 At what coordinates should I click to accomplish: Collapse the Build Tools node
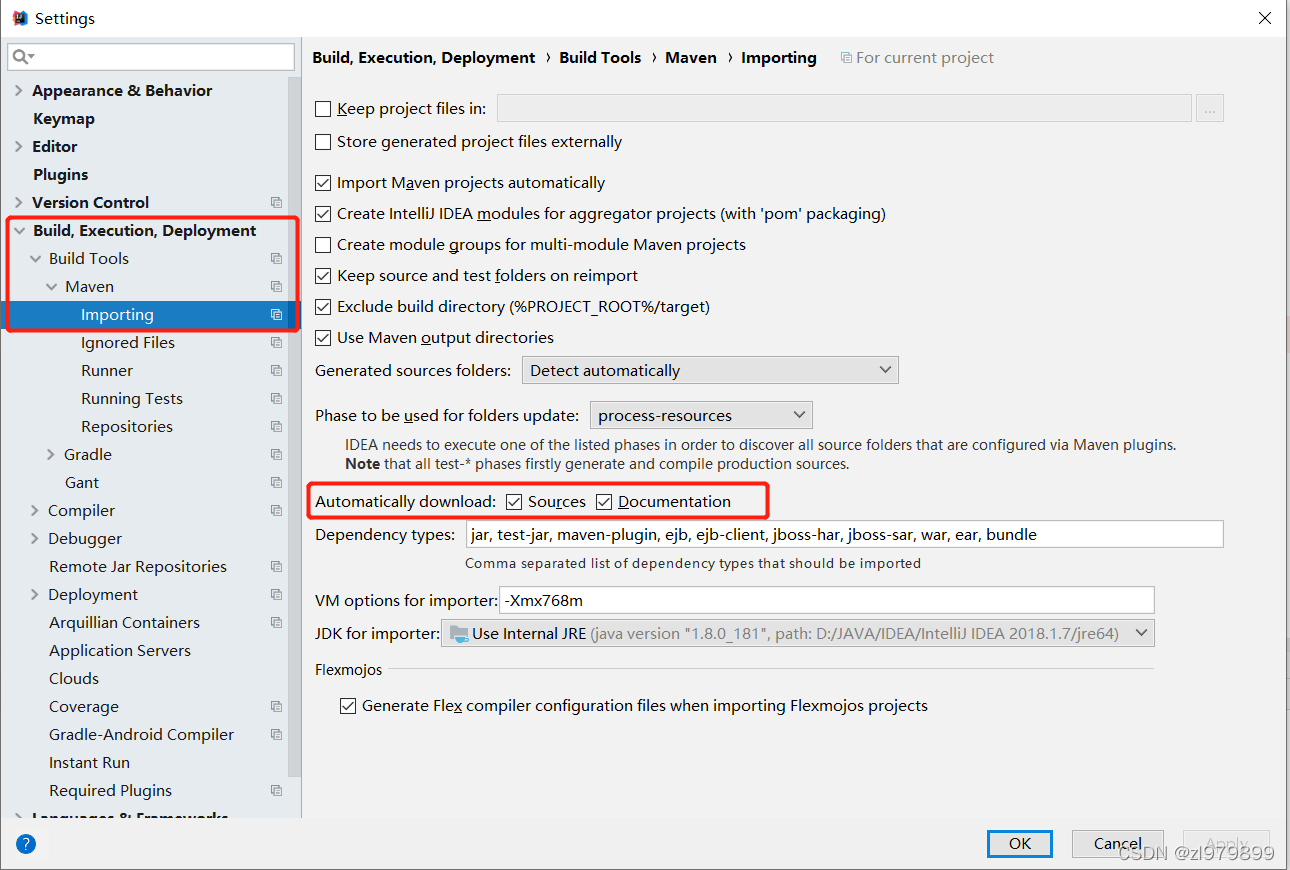[x=35, y=259]
